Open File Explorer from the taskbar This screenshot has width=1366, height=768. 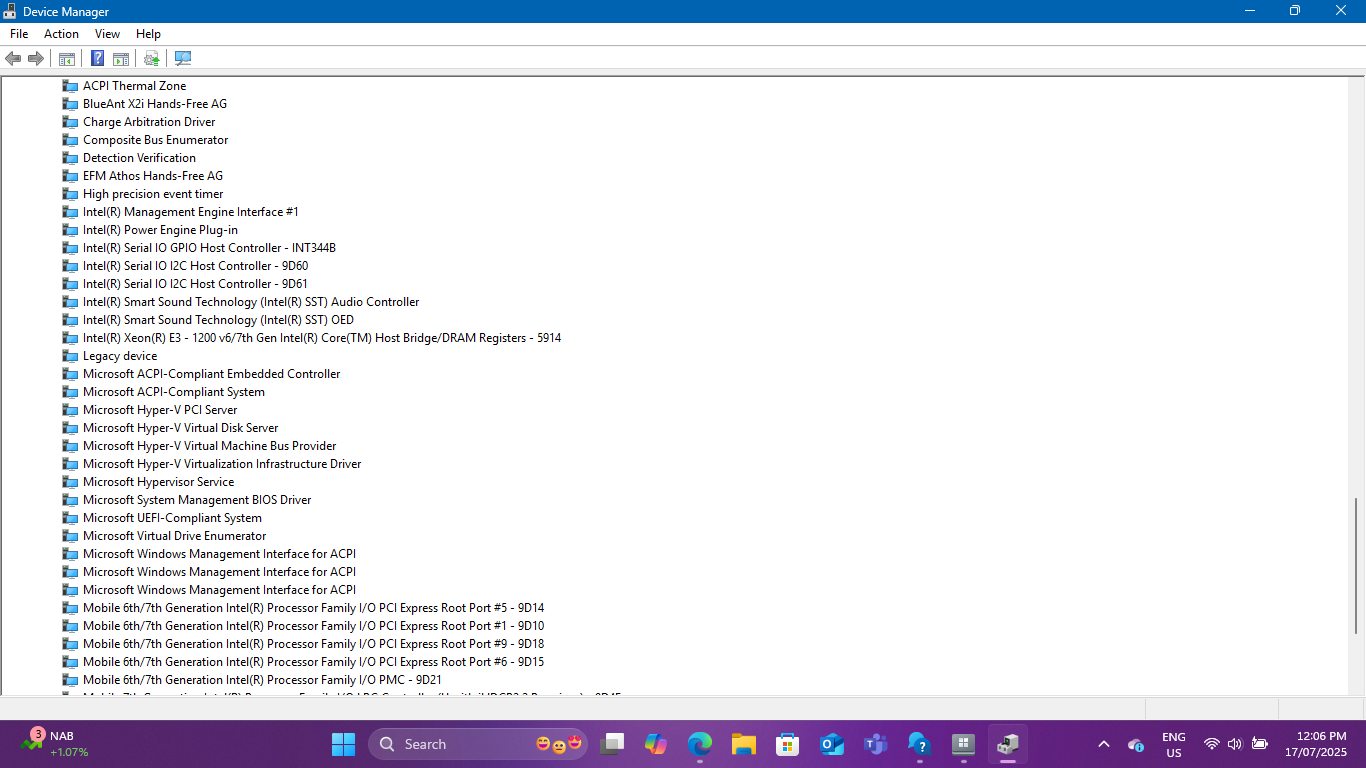point(744,744)
